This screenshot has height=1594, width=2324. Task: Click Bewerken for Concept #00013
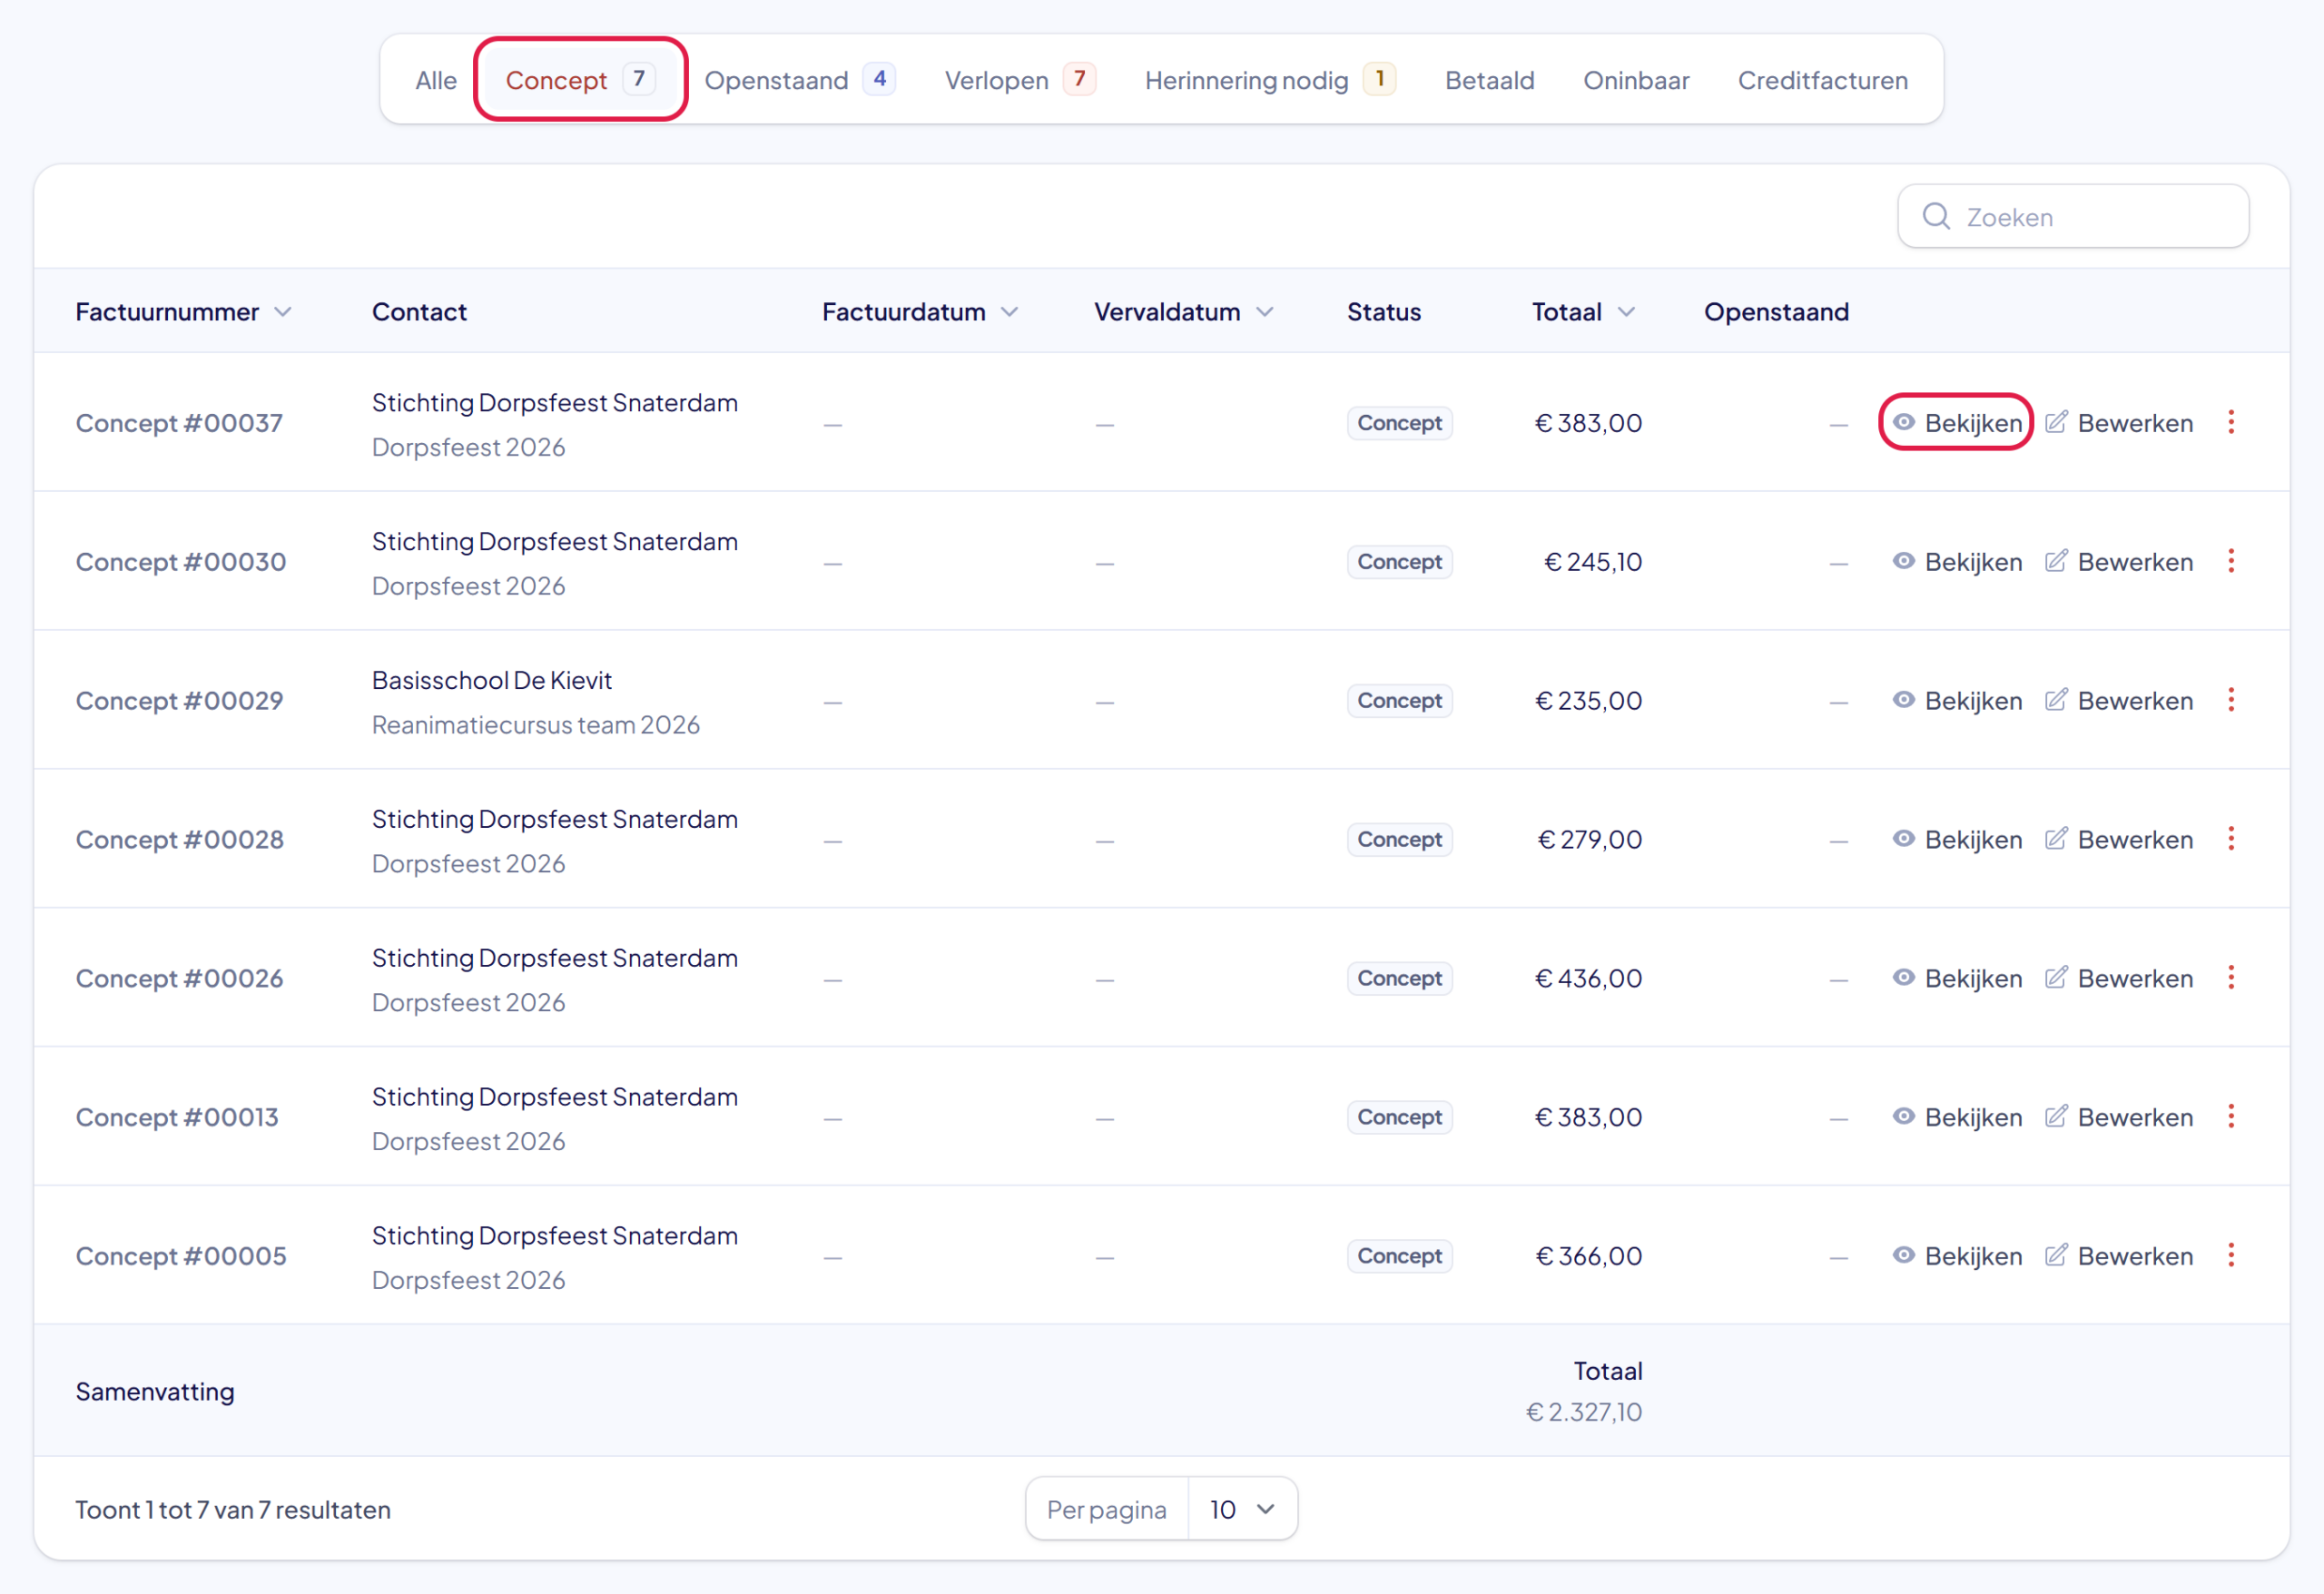click(x=2118, y=1117)
